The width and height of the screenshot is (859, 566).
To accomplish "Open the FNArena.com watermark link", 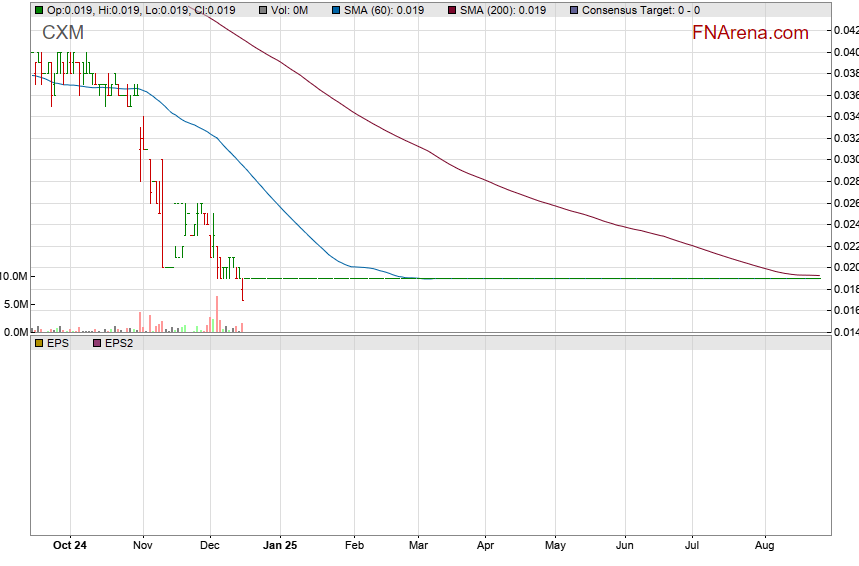I will pos(750,33).
